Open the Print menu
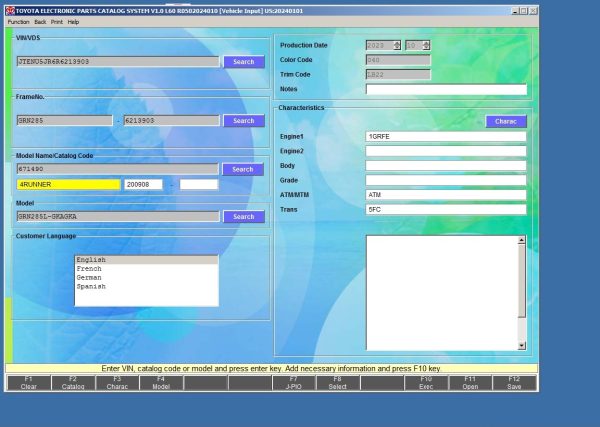Viewport: 600px width, 427px height. [56, 21]
